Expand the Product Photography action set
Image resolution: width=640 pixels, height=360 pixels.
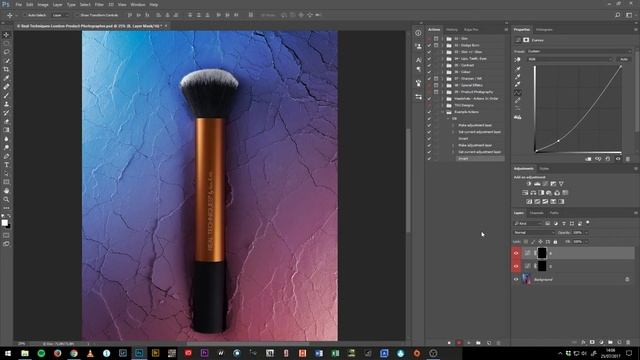tap(443, 92)
